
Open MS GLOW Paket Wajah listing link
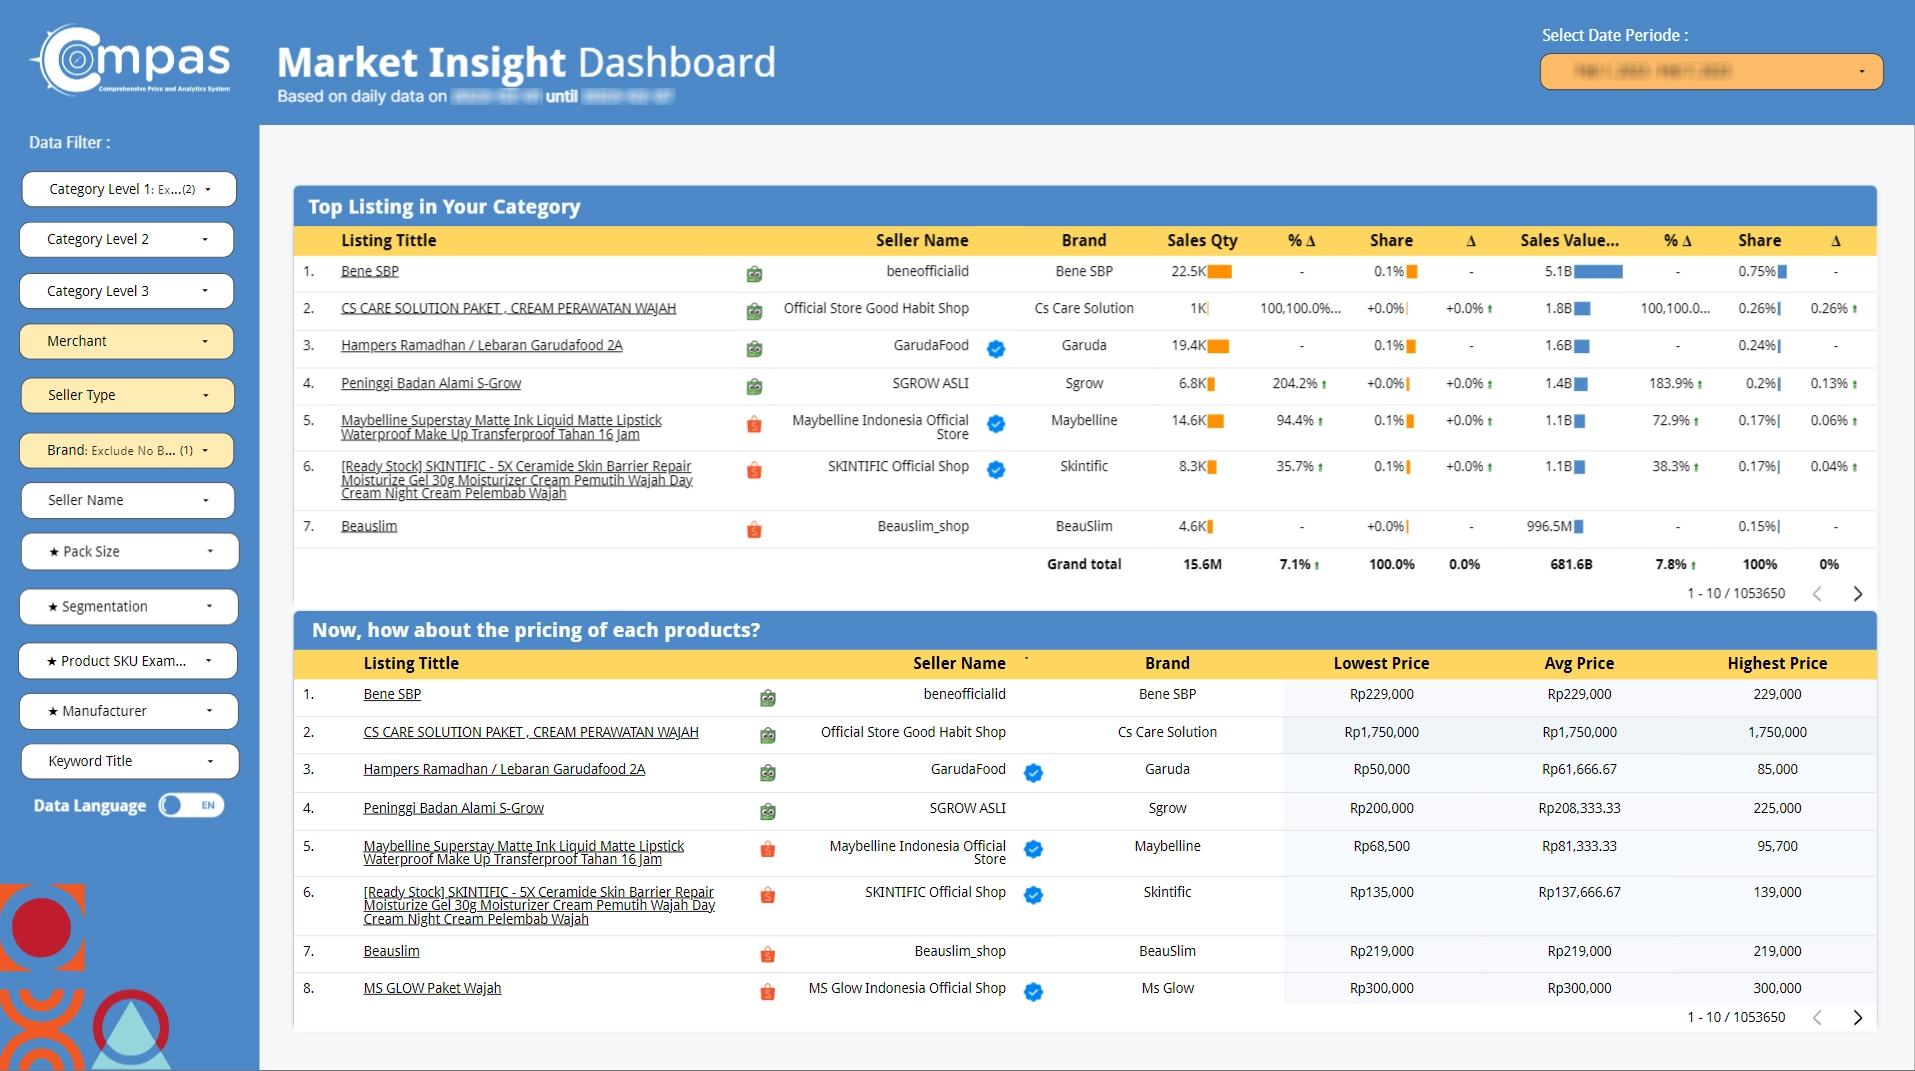click(432, 988)
